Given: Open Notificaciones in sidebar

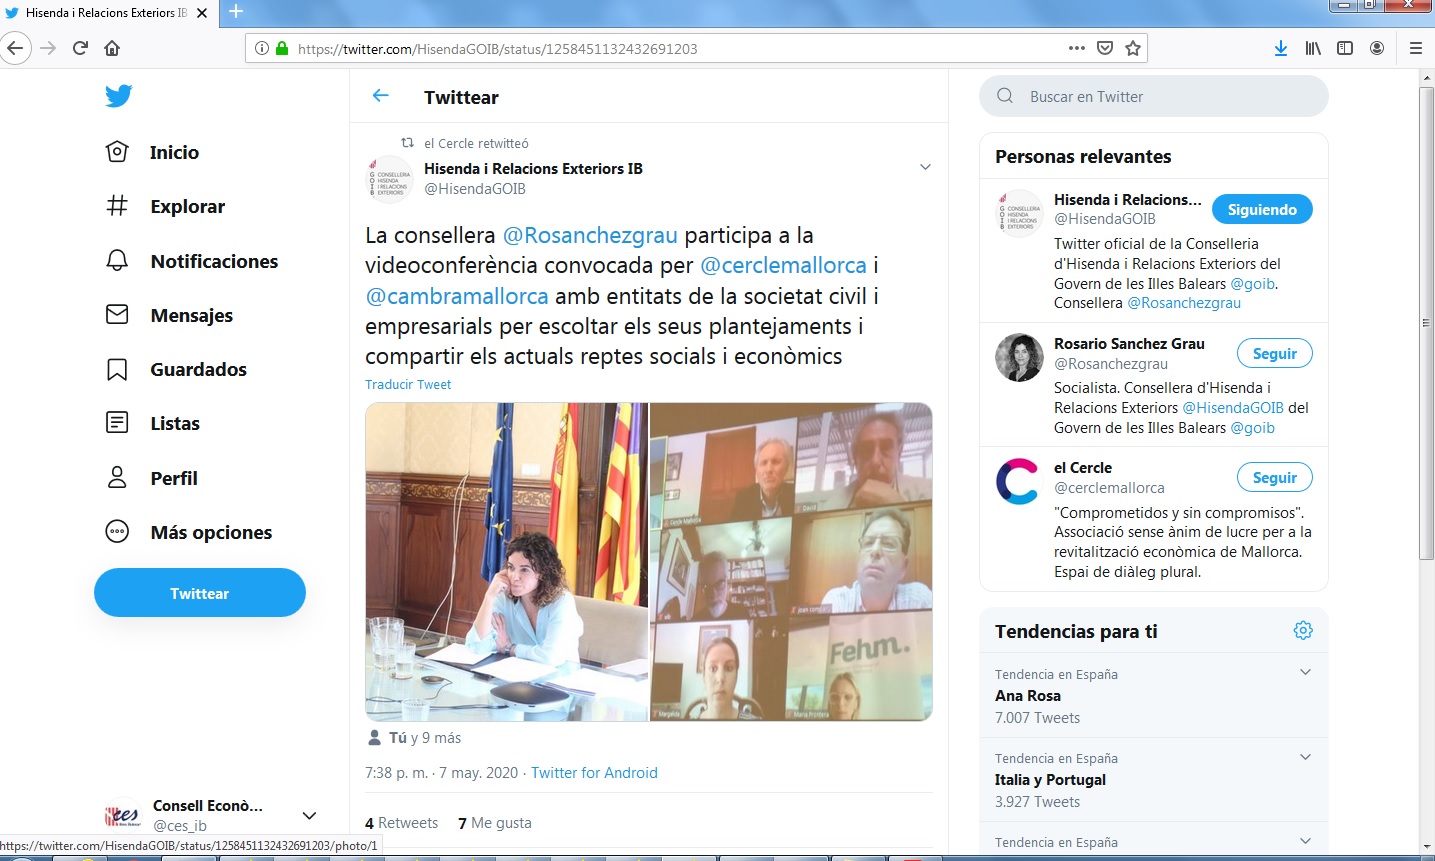Looking at the screenshot, I should 213,261.
